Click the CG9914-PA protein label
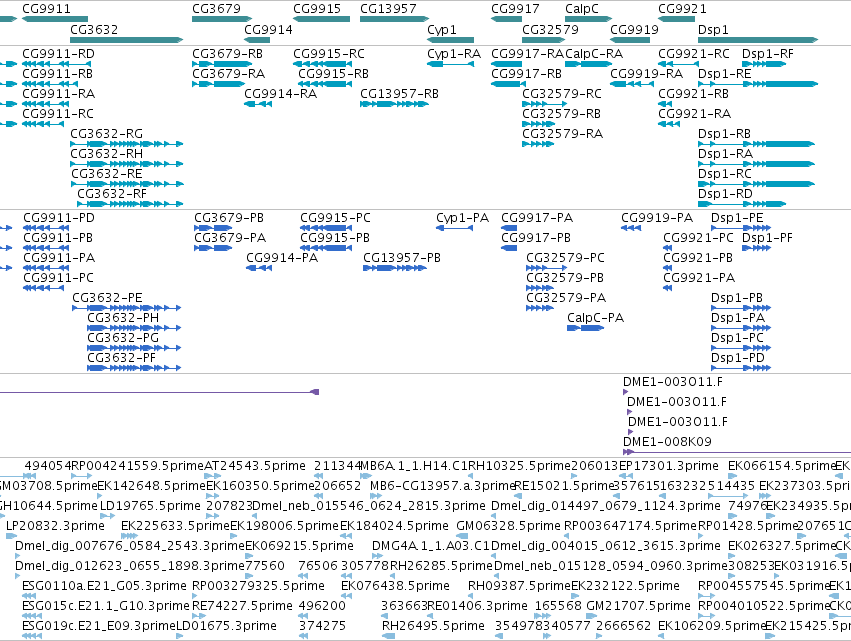Viewport: 851px width, 641px height. [282, 257]
